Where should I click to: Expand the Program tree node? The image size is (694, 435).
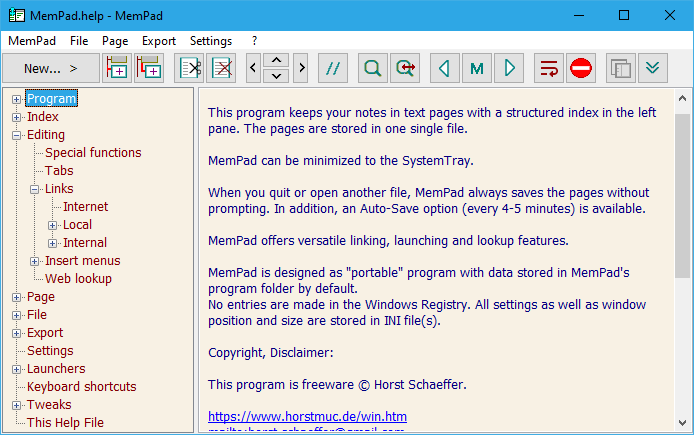point(16,99)
